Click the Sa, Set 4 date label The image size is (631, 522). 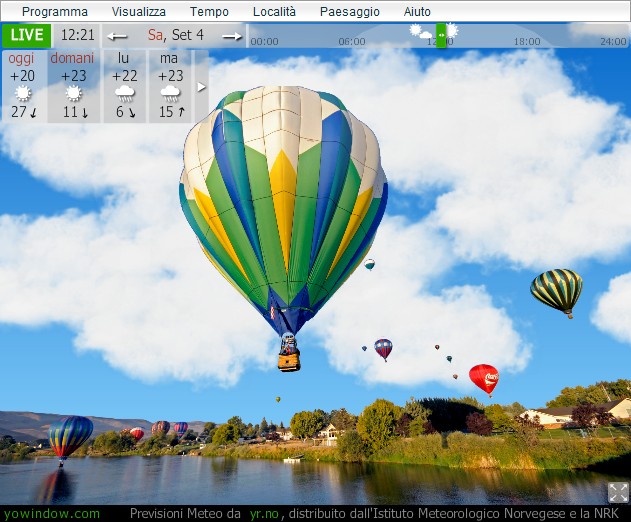tap(175, 35)
